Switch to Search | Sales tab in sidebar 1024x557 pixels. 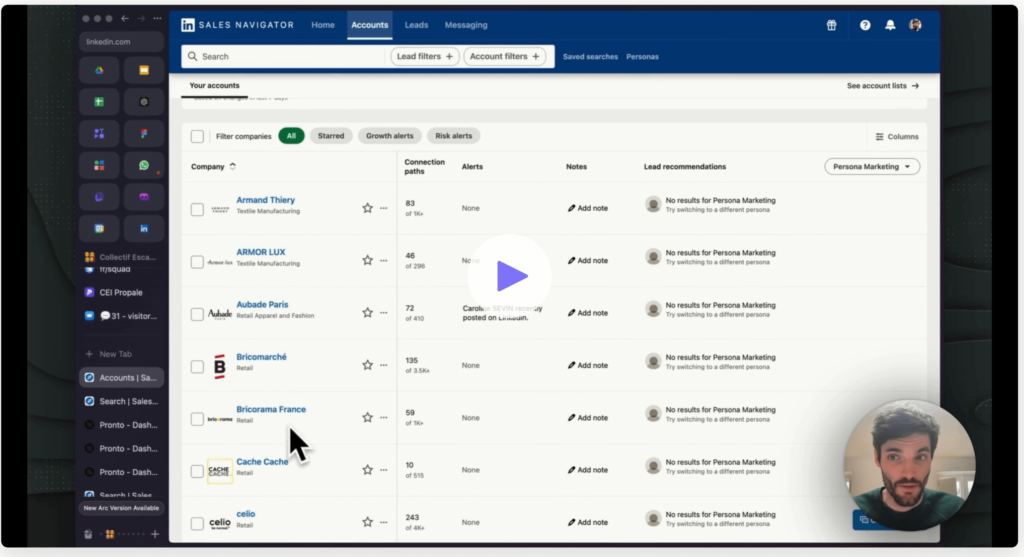[x=121, y=401]
